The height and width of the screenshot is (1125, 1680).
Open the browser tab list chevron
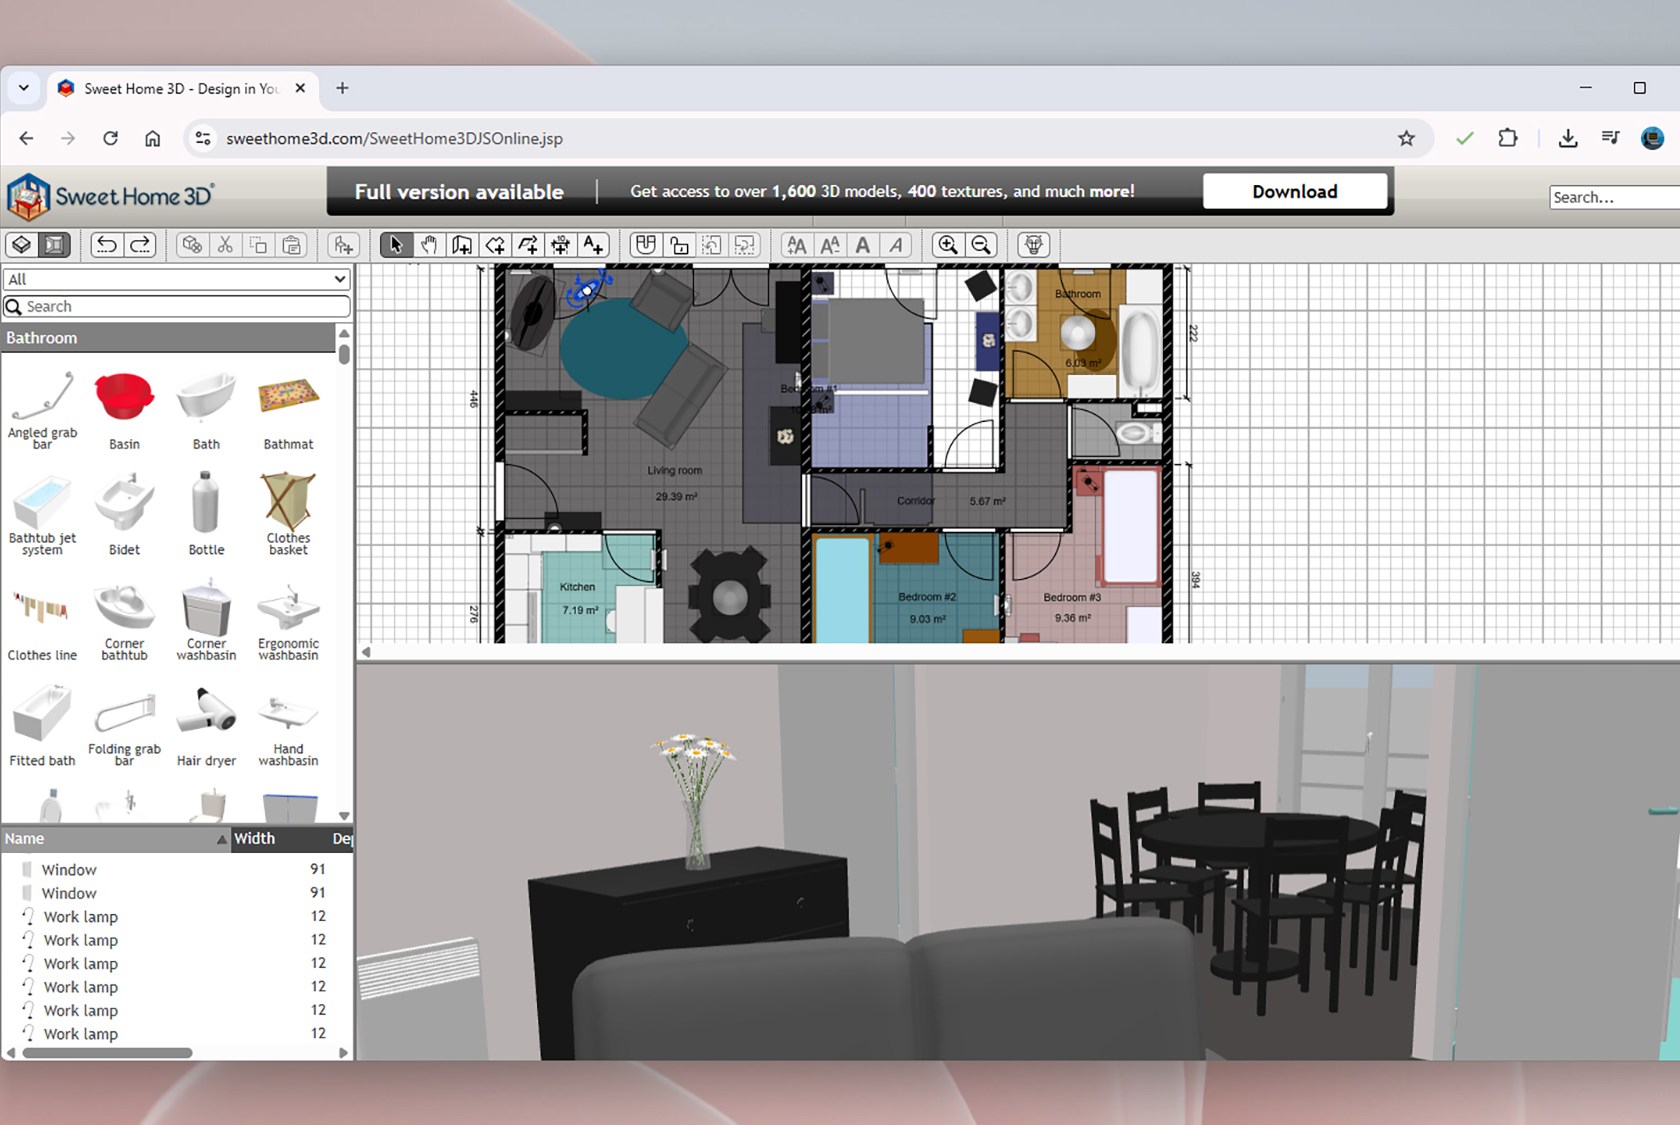tap(23, 88)
